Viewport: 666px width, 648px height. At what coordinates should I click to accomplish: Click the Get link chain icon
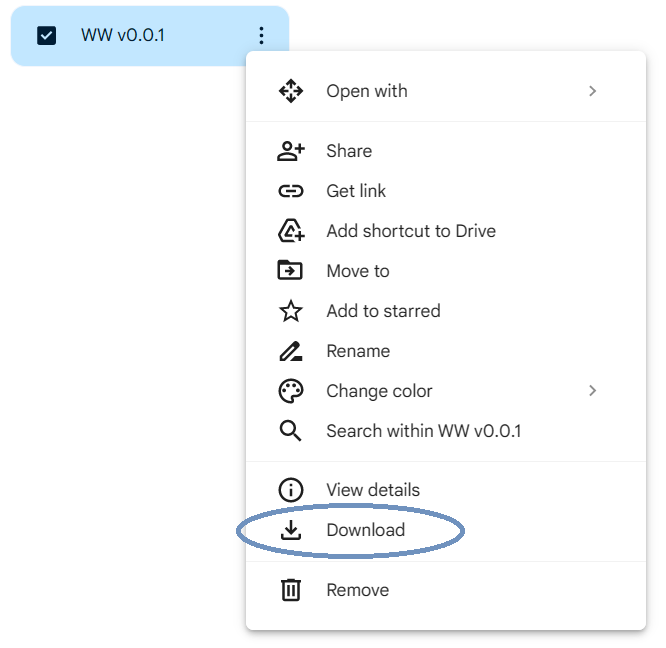point(290,191)
